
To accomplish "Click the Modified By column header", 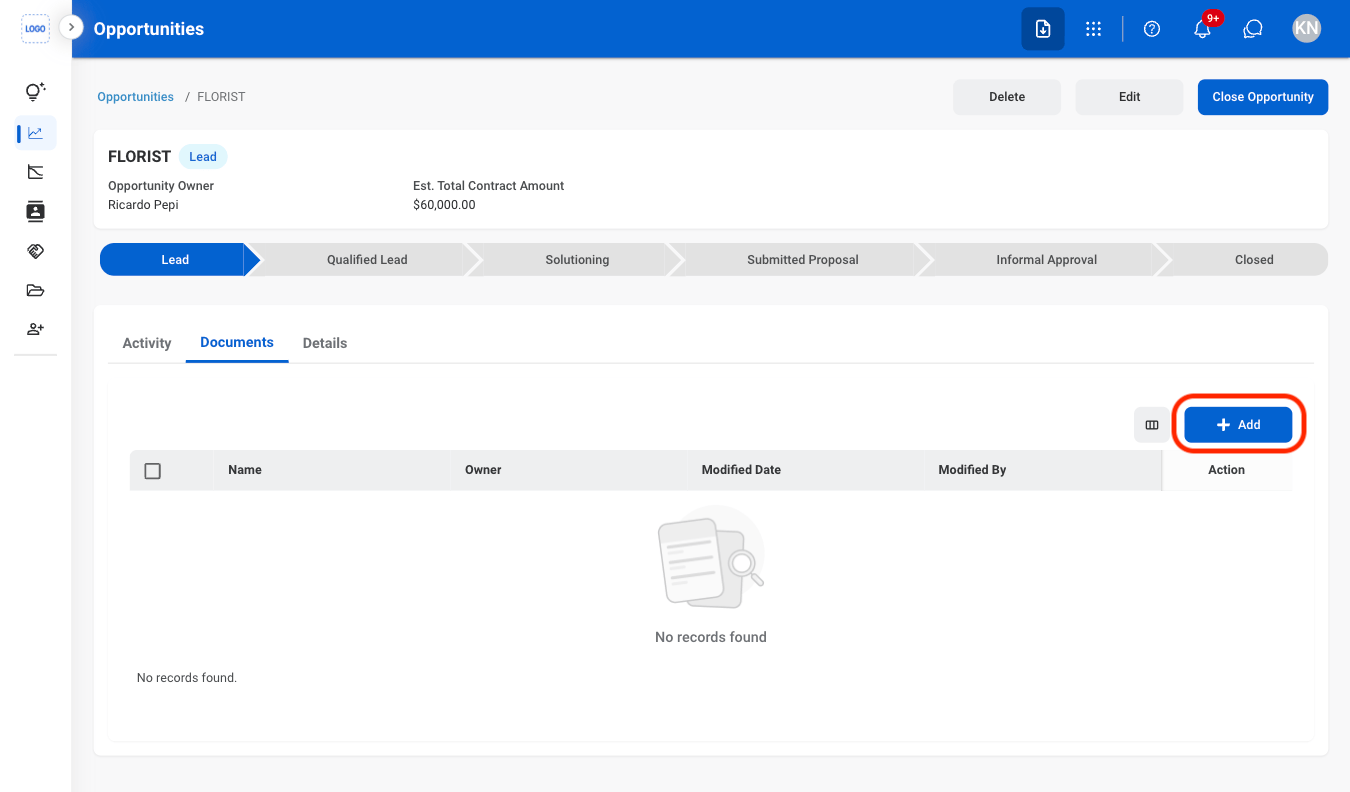I will [x=972, y=470].
